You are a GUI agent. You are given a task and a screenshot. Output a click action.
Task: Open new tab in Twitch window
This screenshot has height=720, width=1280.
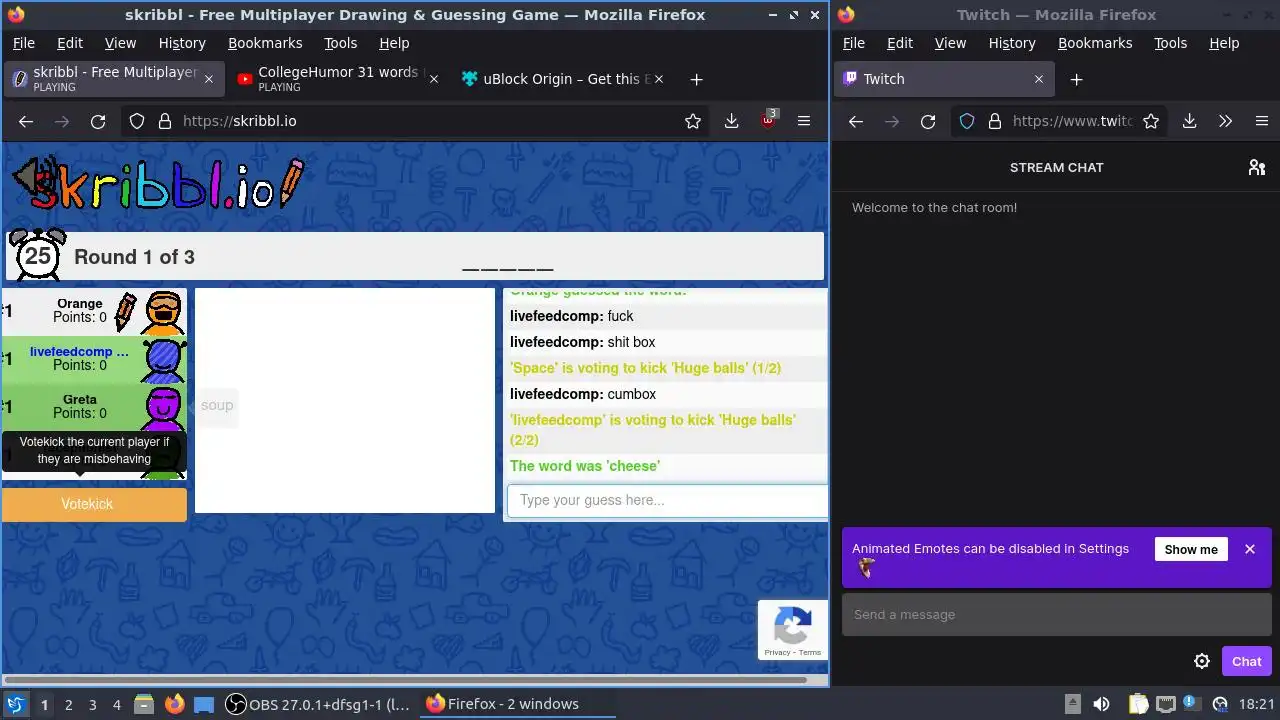(x=1076, y=79)
